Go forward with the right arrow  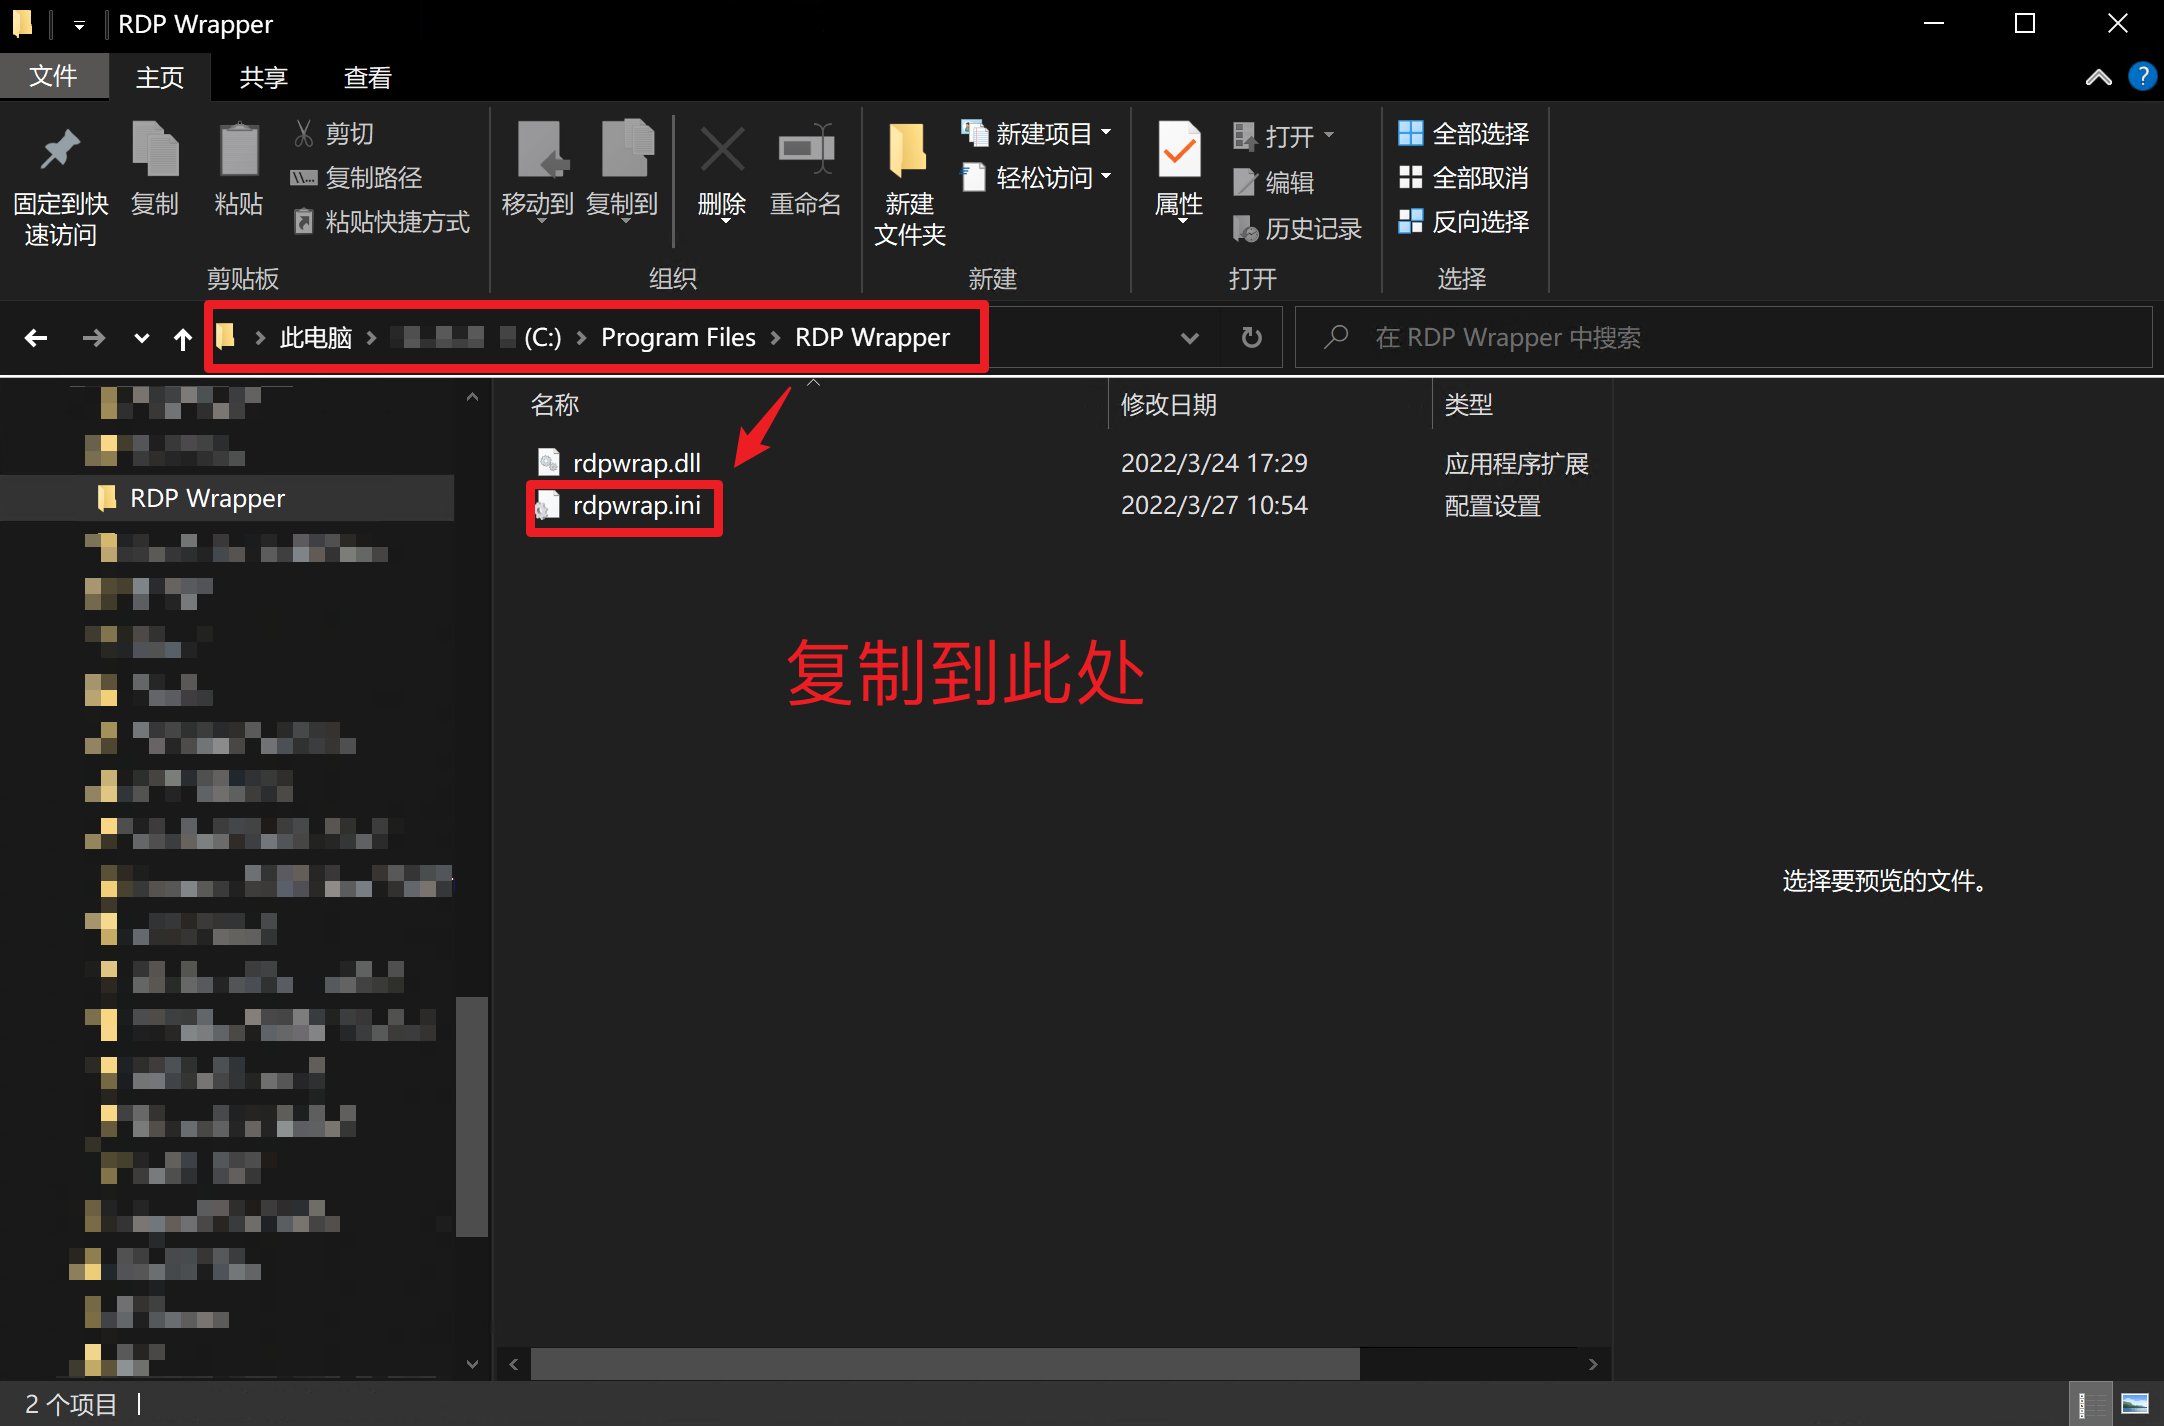click(x=93, y=338)
